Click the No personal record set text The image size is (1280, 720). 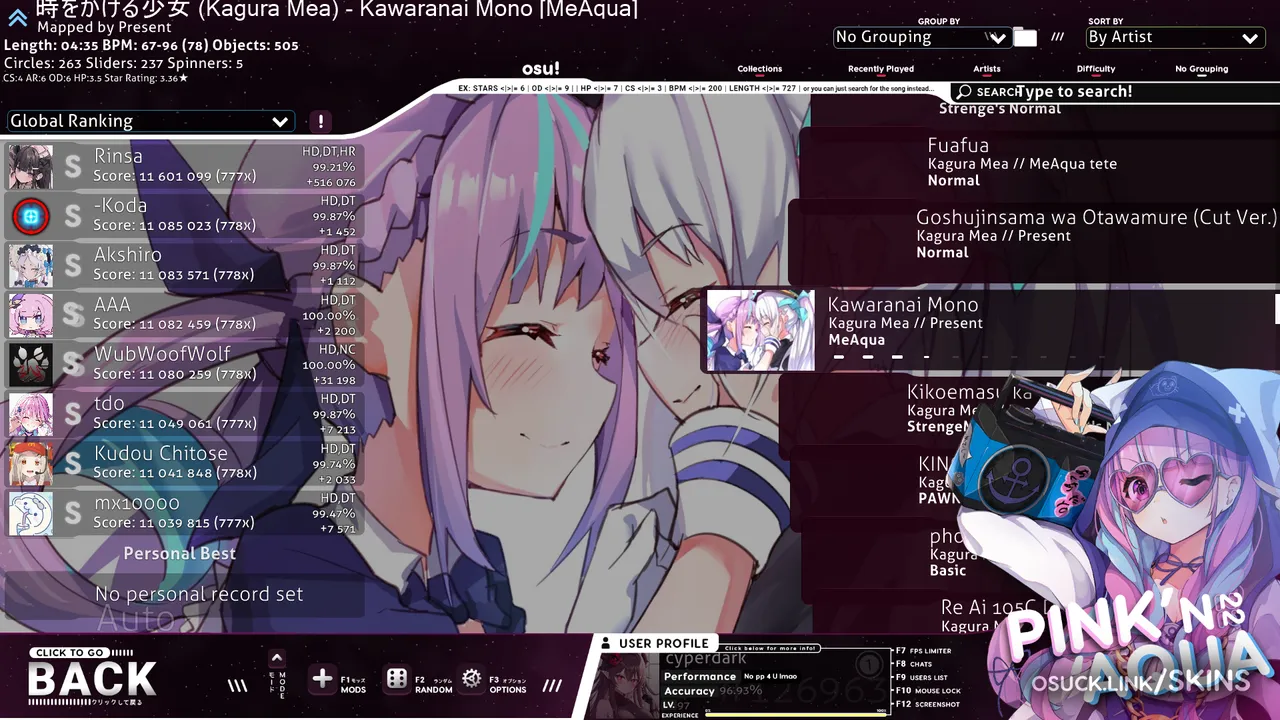pos(199,594)
